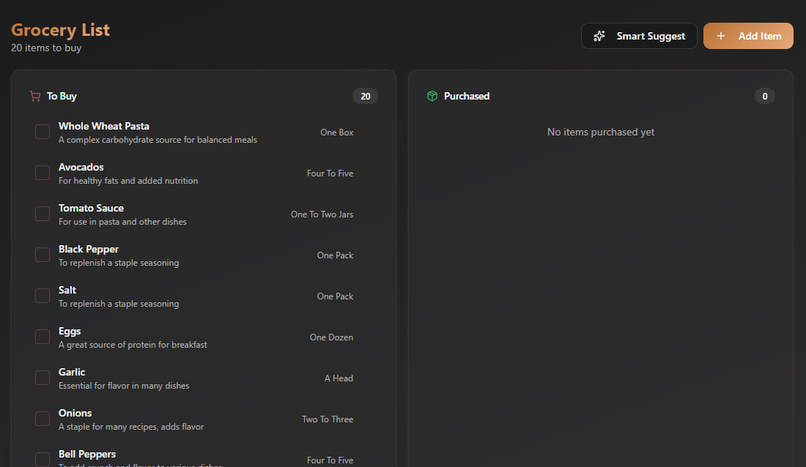Check the Salt item checkbox
806x467 pixels.
point(42,296)
